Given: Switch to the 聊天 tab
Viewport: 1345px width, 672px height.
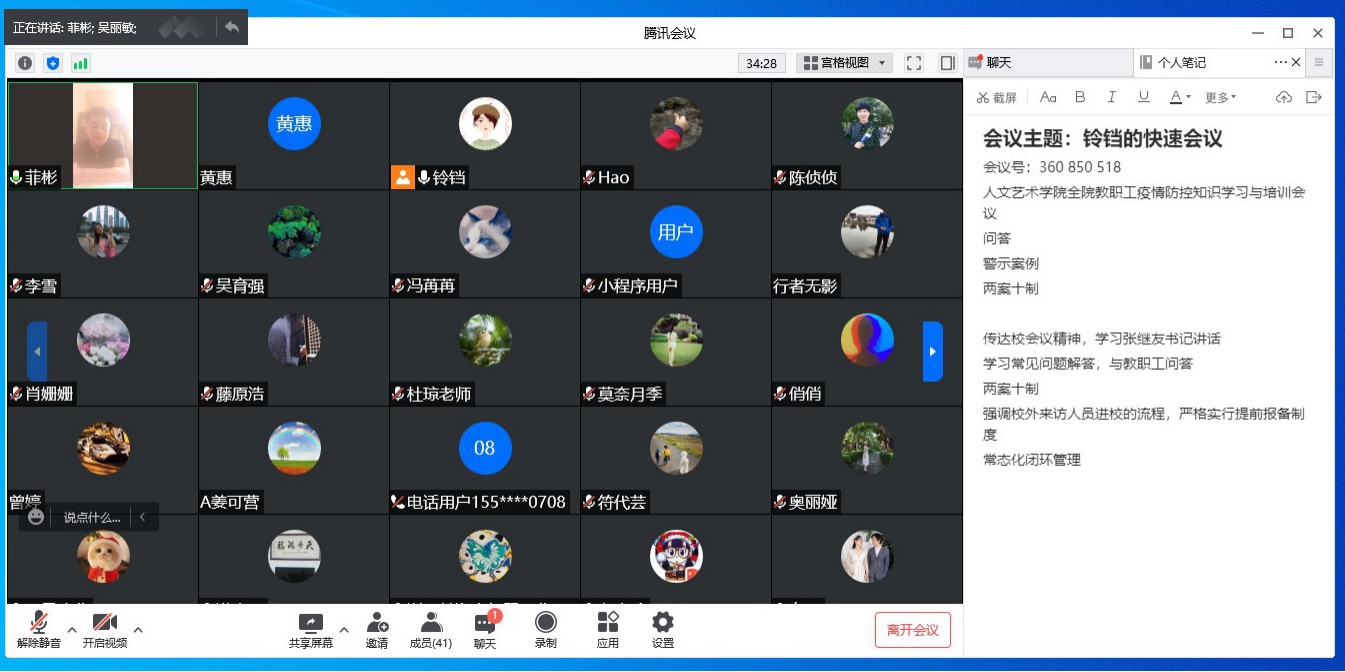Looking at the screenshot, I should pyautogui.click(x=998, y=62).
